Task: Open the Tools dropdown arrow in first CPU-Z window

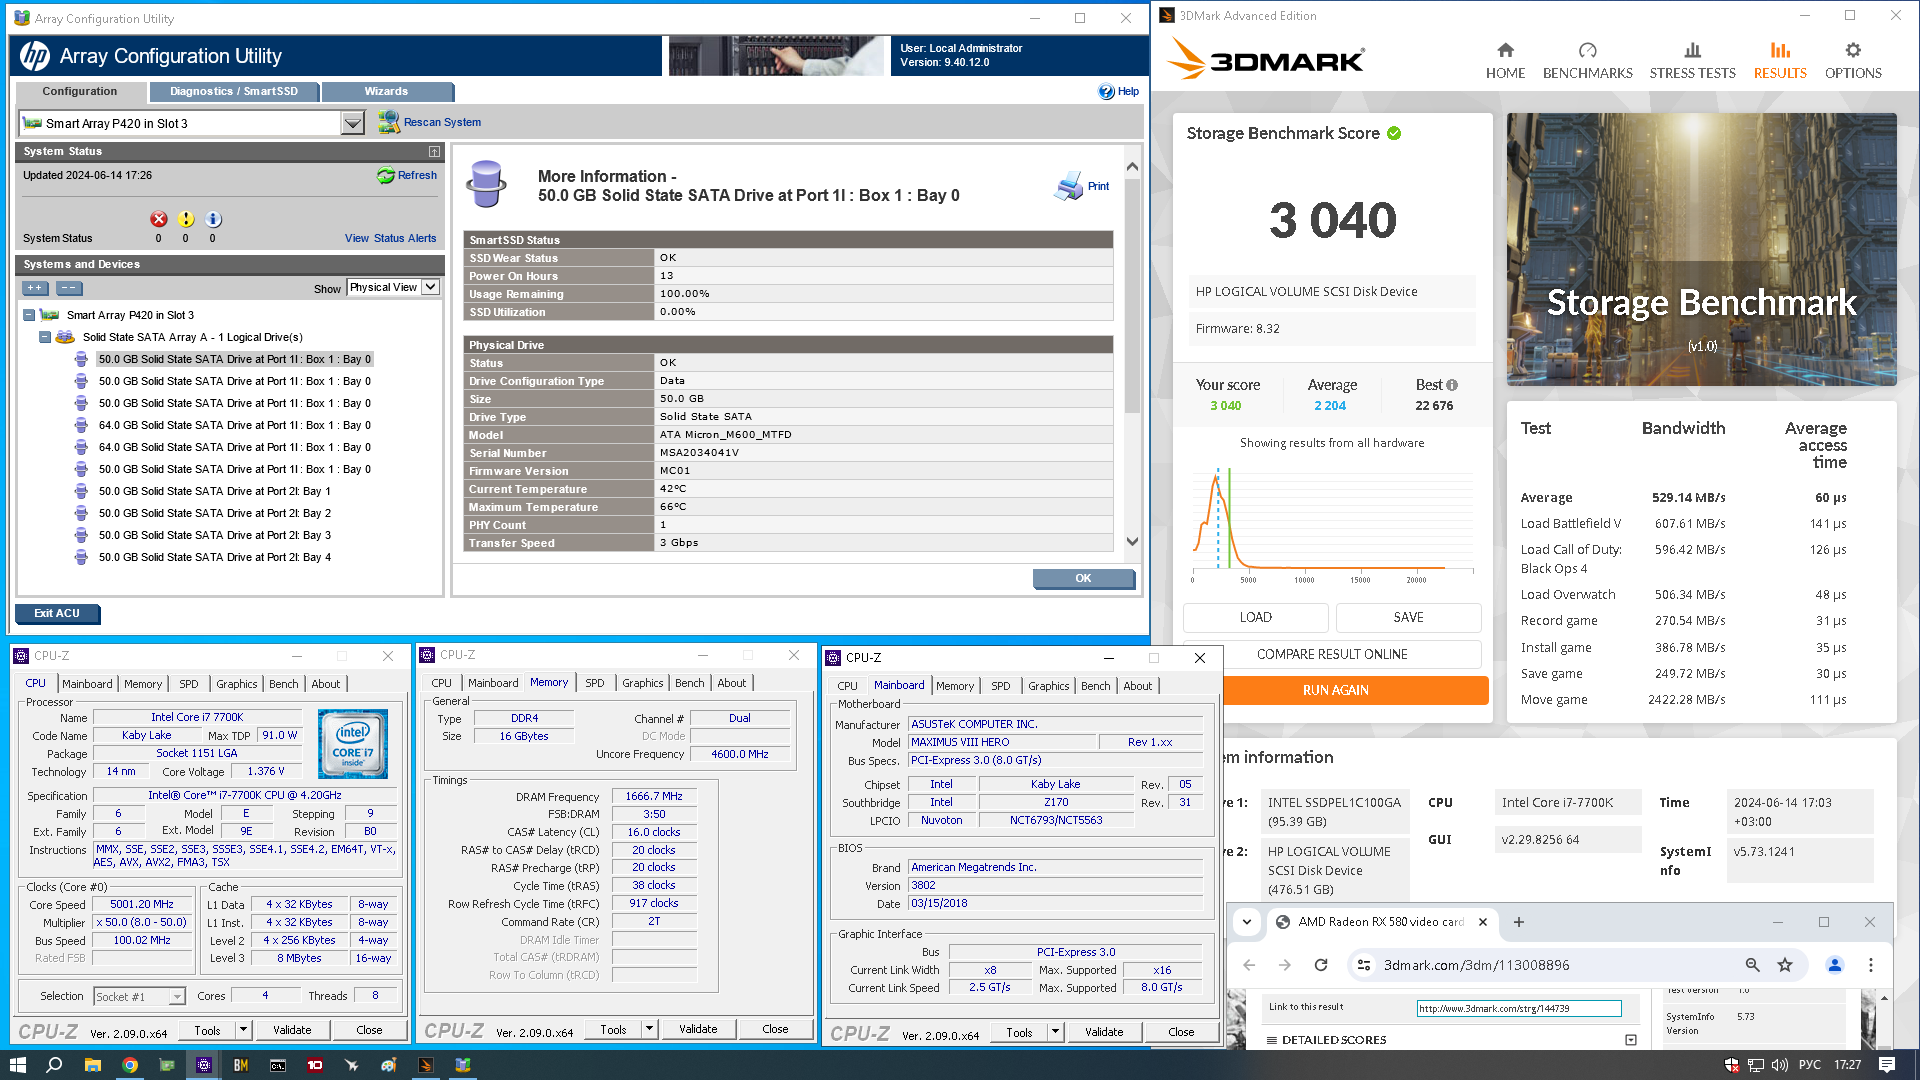Action: (x=242, y=1030)
